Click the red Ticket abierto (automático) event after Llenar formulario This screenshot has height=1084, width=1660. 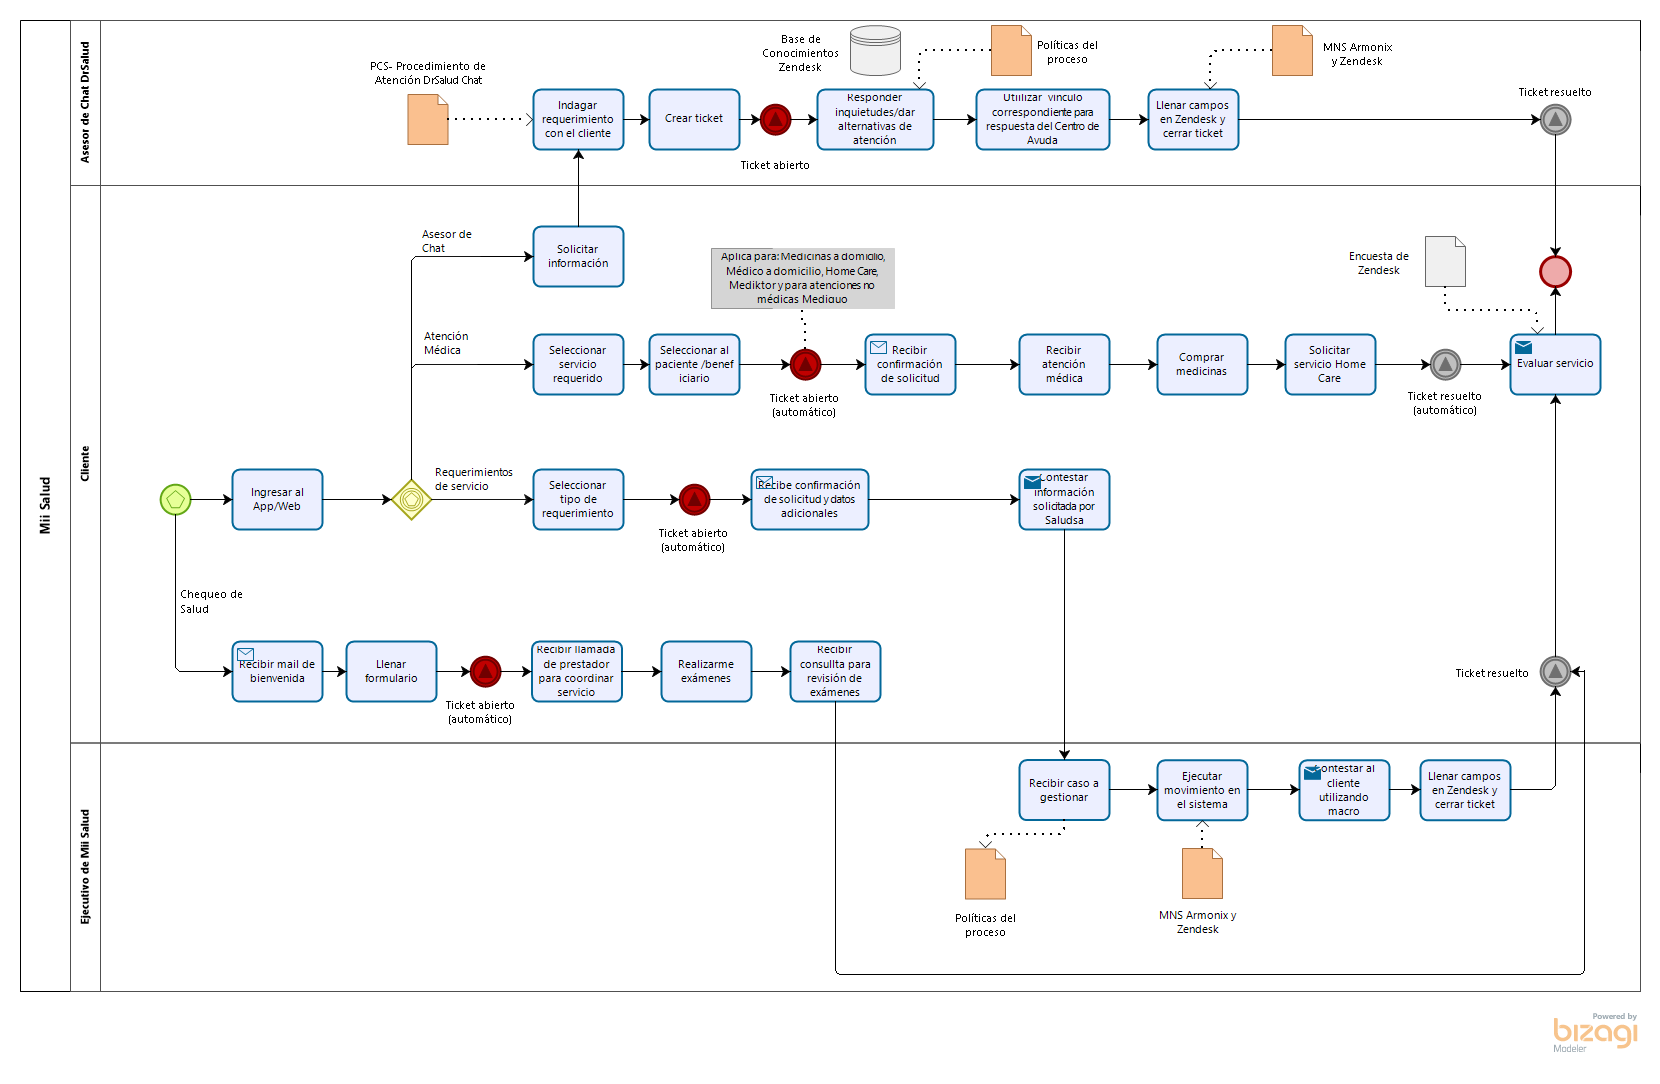click(x=485, y=671)
